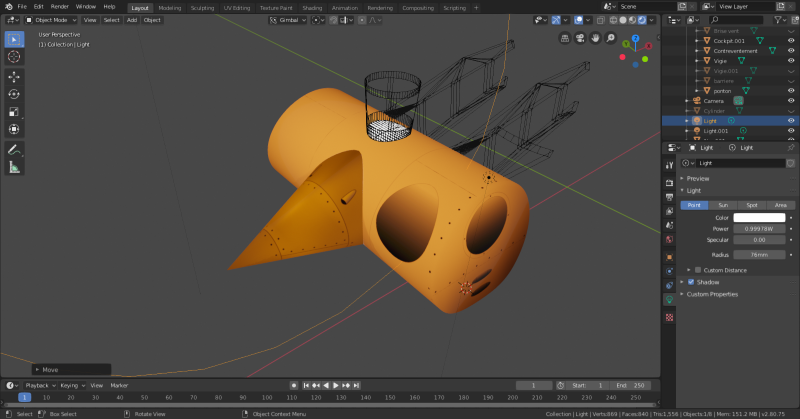Image resolution: width=800 pixels, height=419 pixels.
Task: Activate the Rotate tool
Action: [14, 94]
